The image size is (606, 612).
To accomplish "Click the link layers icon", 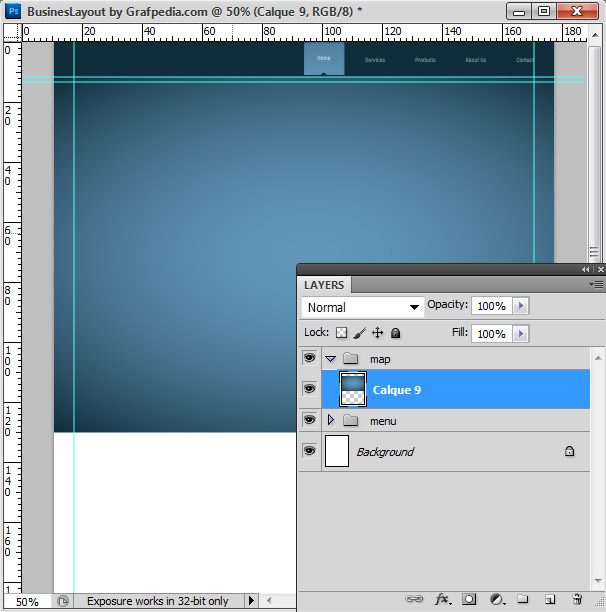I will tap(414, 598).
